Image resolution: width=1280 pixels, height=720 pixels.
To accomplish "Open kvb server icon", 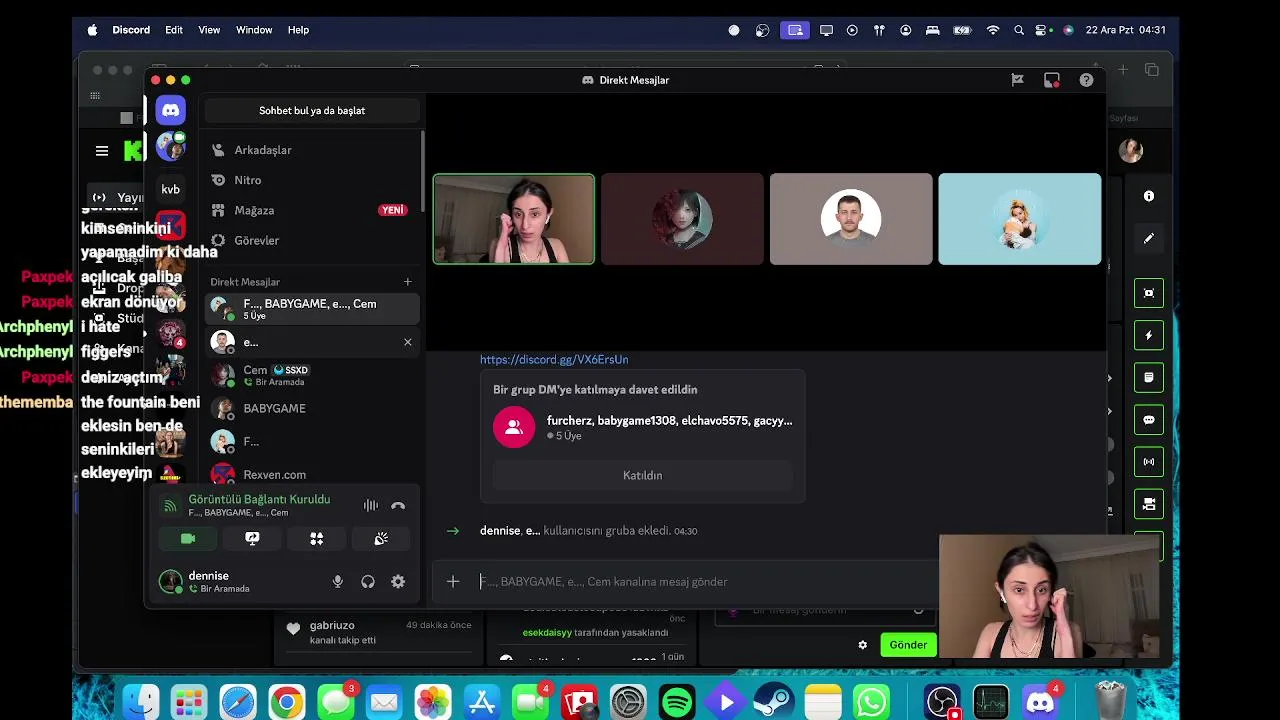I will [x=170, y=189].
